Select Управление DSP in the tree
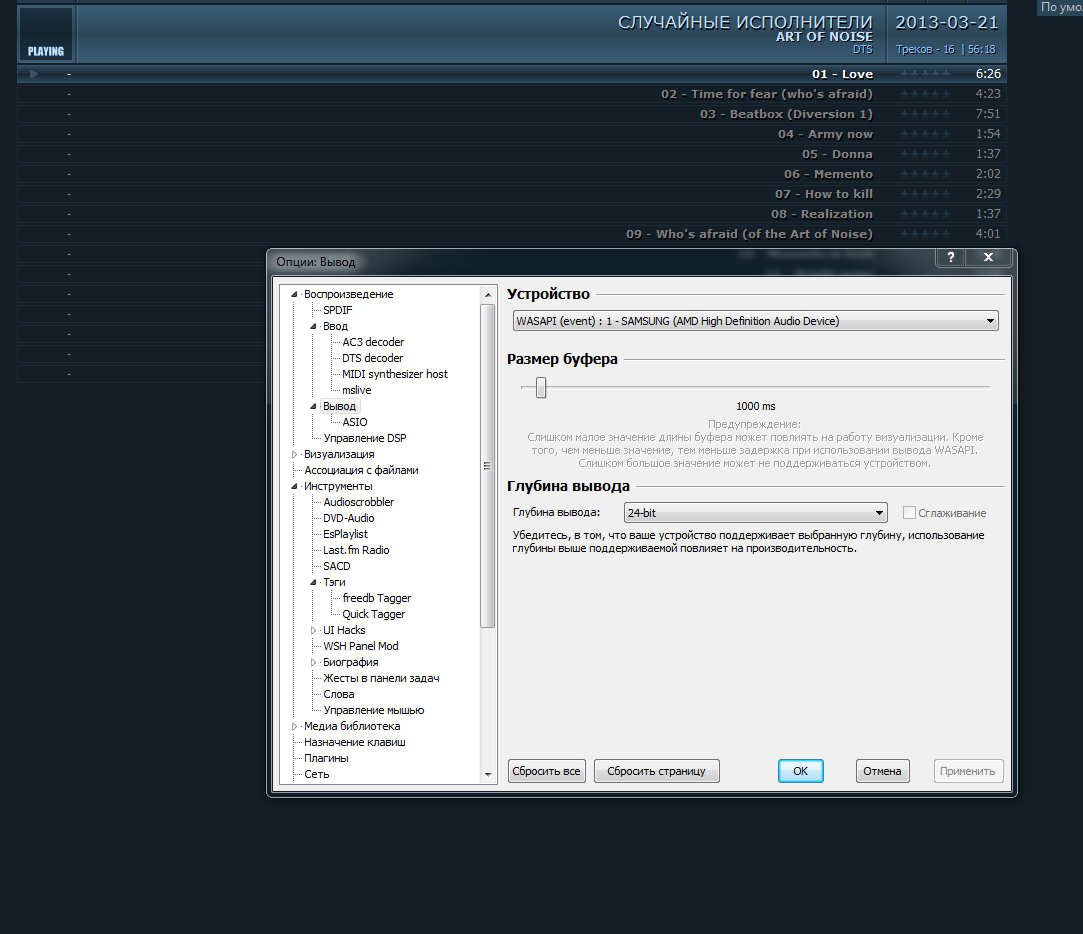 click(364, 438)
